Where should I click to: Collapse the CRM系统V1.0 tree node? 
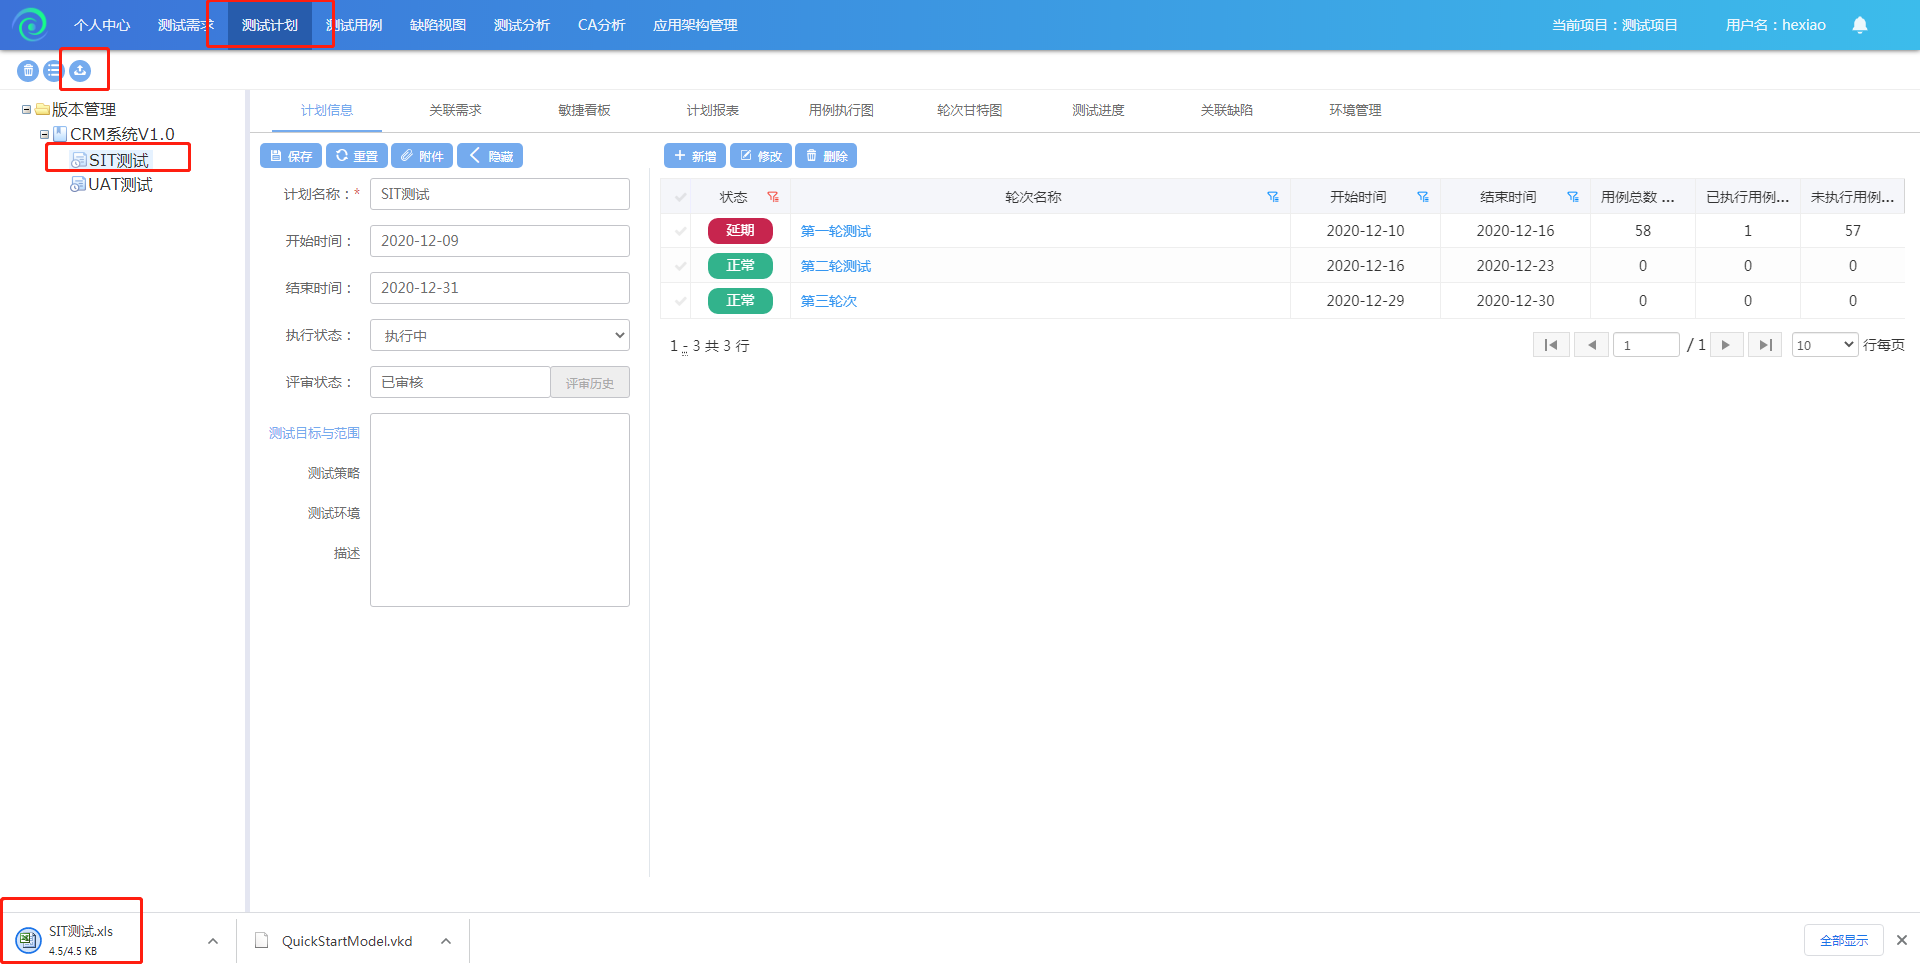pos(44,134)
